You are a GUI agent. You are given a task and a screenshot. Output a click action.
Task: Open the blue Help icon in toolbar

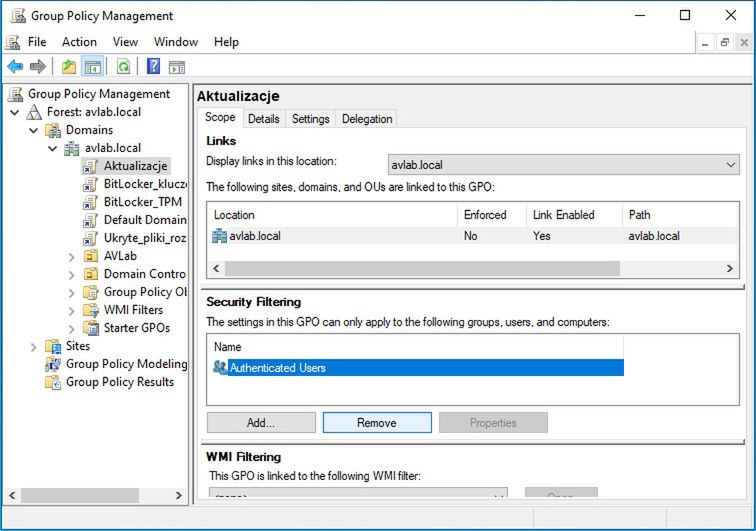[x=153, y=67]
